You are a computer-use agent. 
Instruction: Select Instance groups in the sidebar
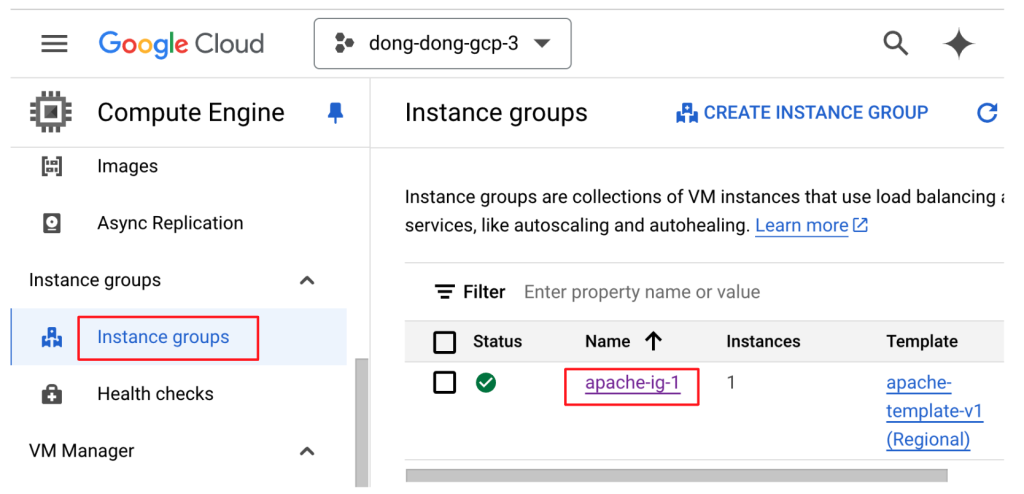coord(163,337)
